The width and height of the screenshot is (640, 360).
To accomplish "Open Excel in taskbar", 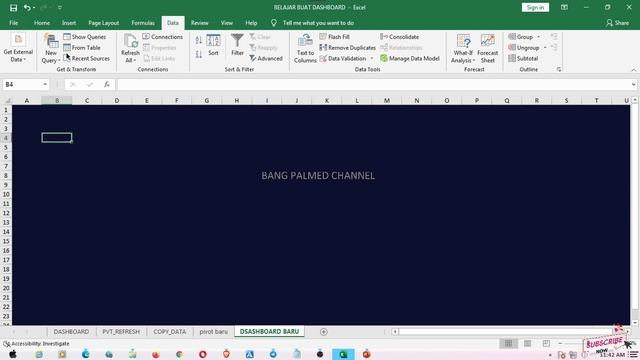I will click(x=343, y=354).
